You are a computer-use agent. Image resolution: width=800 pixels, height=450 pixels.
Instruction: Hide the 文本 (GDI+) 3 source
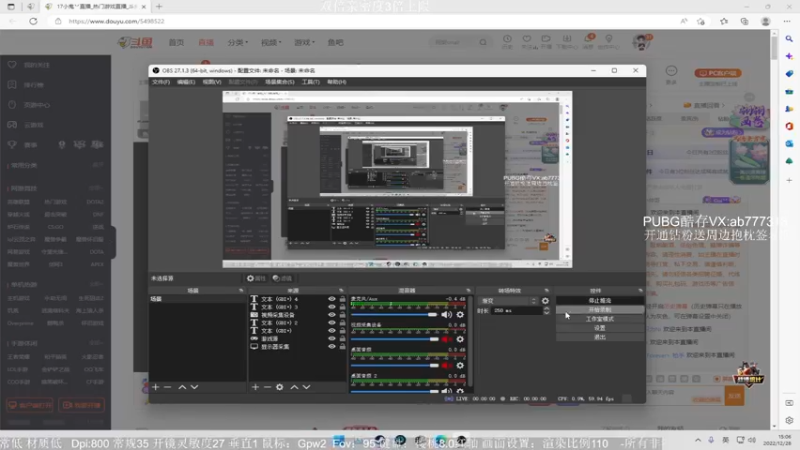click(332, 307)
